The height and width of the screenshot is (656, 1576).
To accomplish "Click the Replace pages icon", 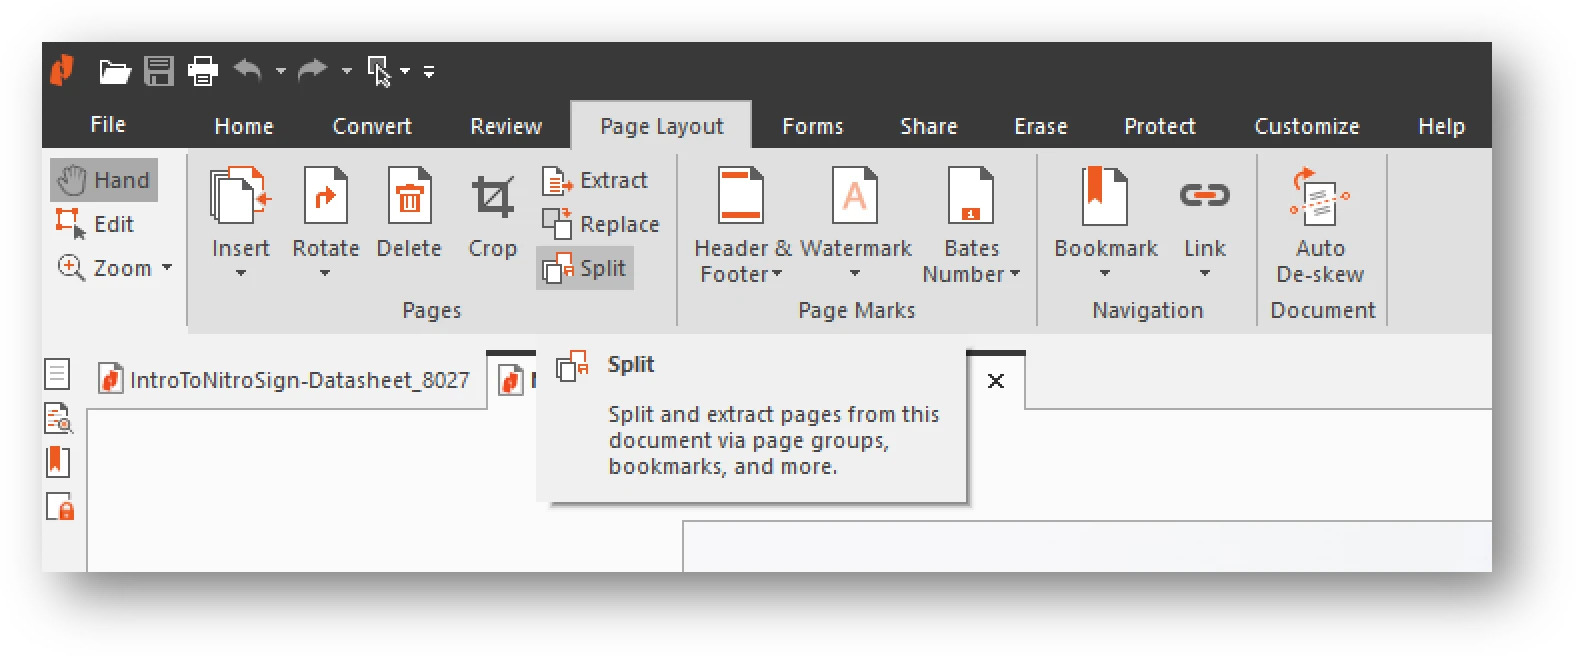I will tap(556, 224).
